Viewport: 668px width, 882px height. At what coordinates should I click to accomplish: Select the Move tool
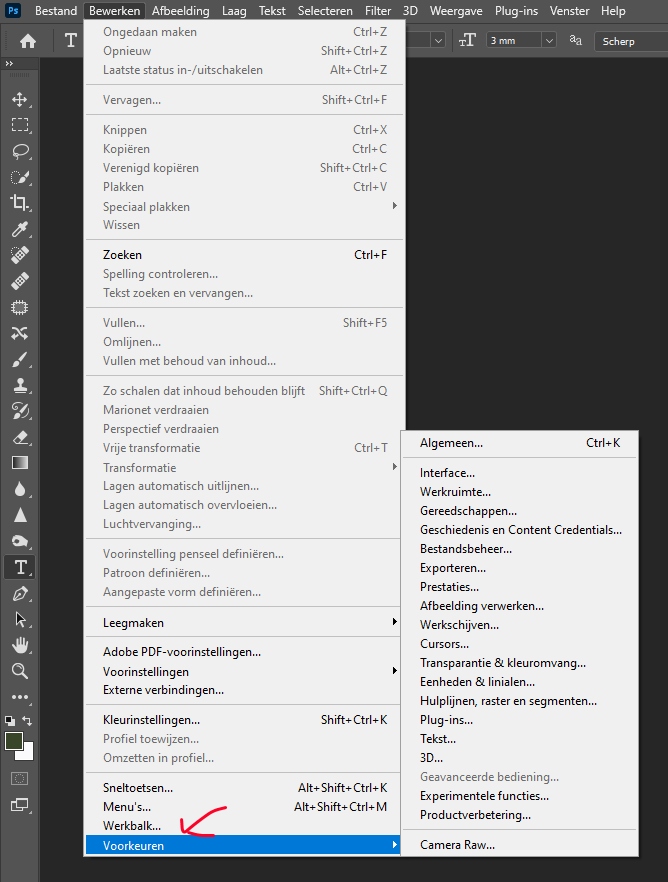20,100
